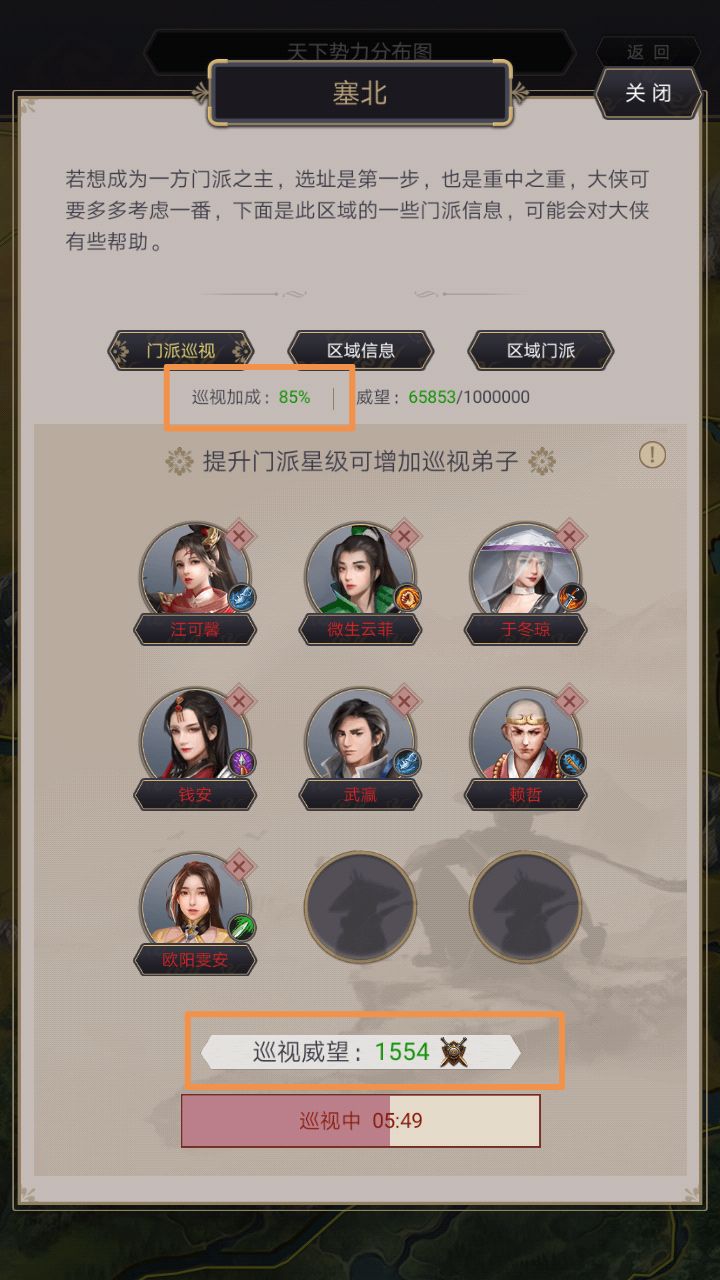The height and width of the screenshot is (1280, 720).
Task: Open the exclamation info icon
Action: [652, 456]
